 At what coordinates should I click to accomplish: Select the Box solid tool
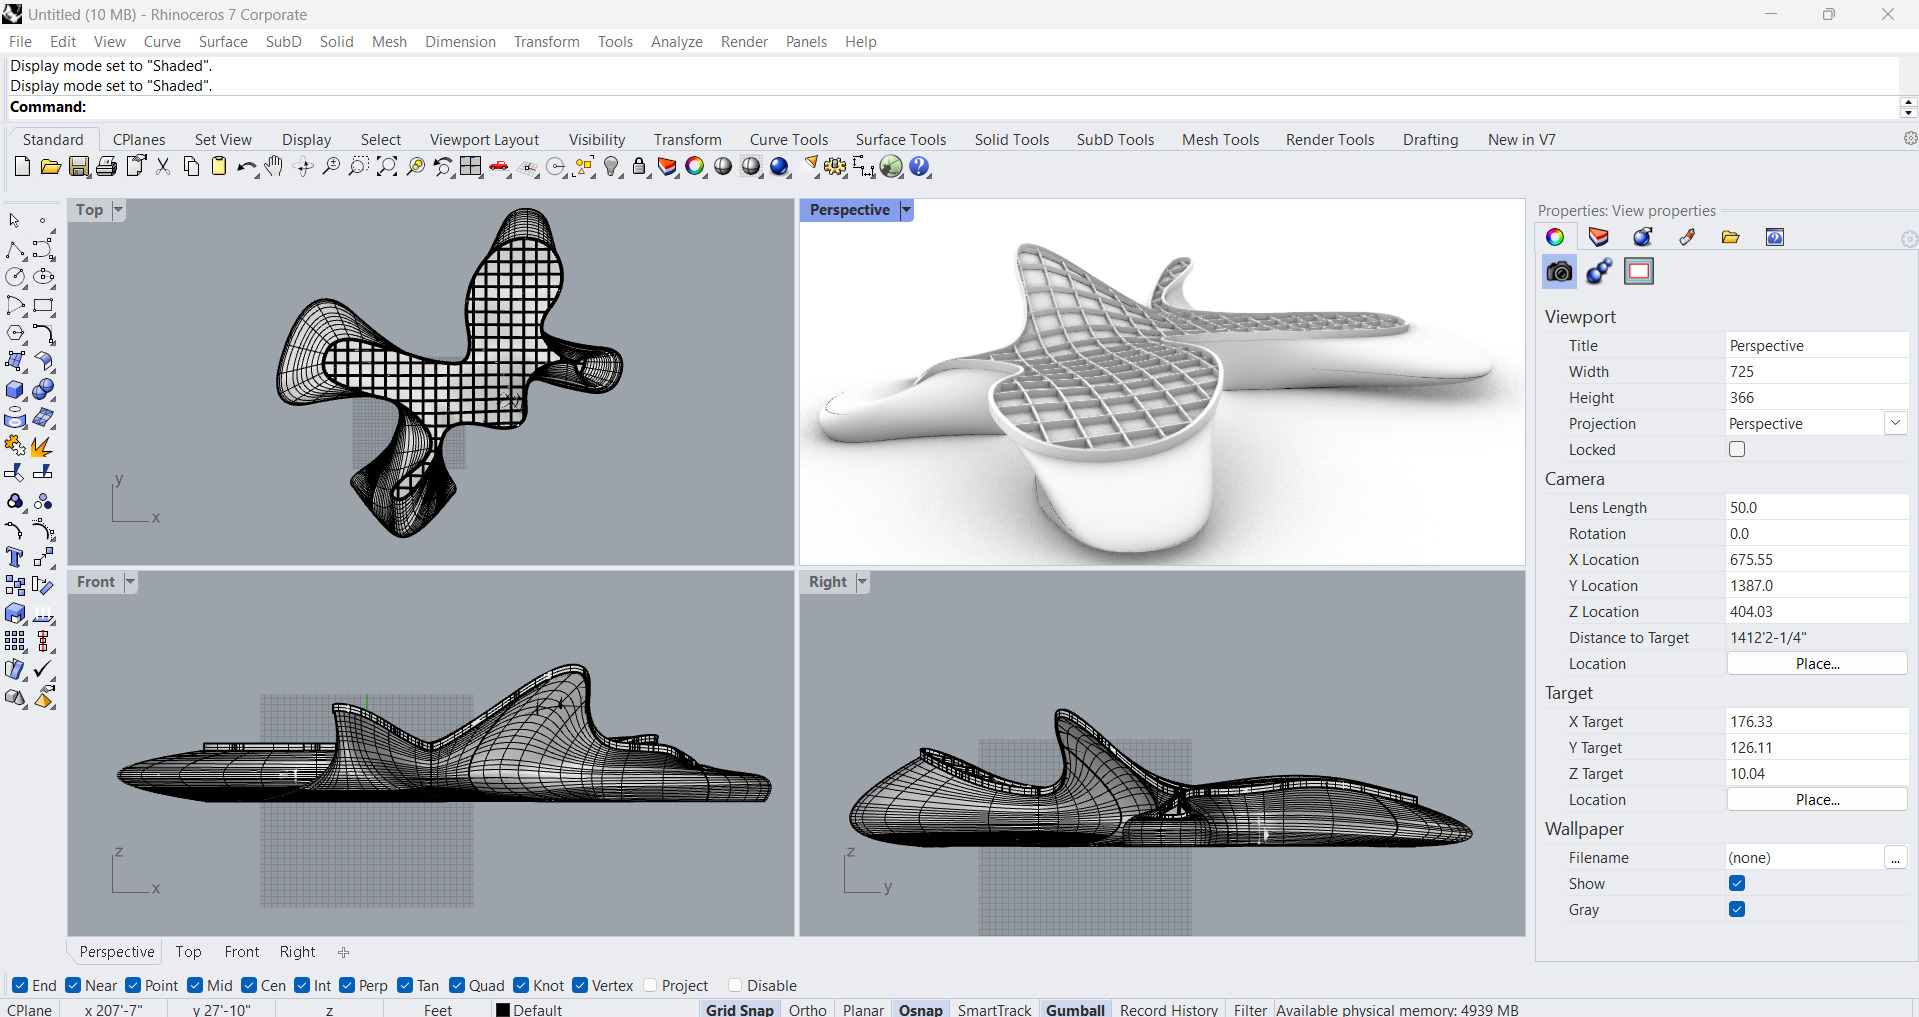click(x=16, y=390)
